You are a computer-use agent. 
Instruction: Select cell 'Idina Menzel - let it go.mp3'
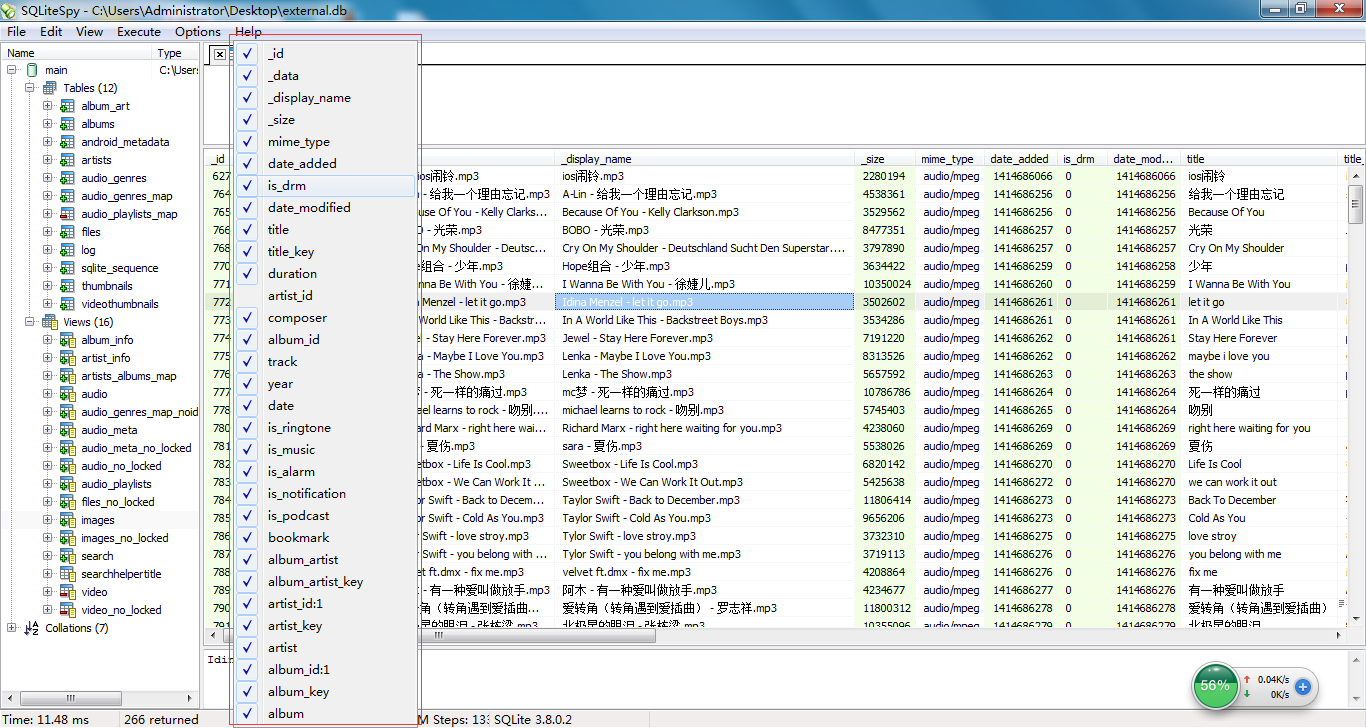704,302
